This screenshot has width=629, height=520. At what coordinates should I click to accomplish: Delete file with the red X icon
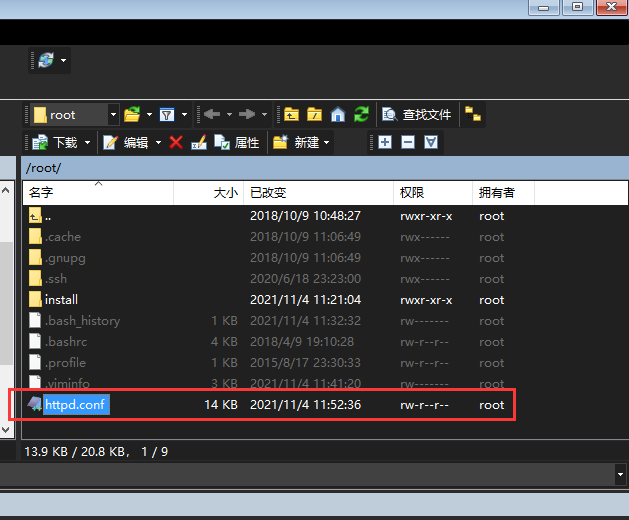click(176, 142)
